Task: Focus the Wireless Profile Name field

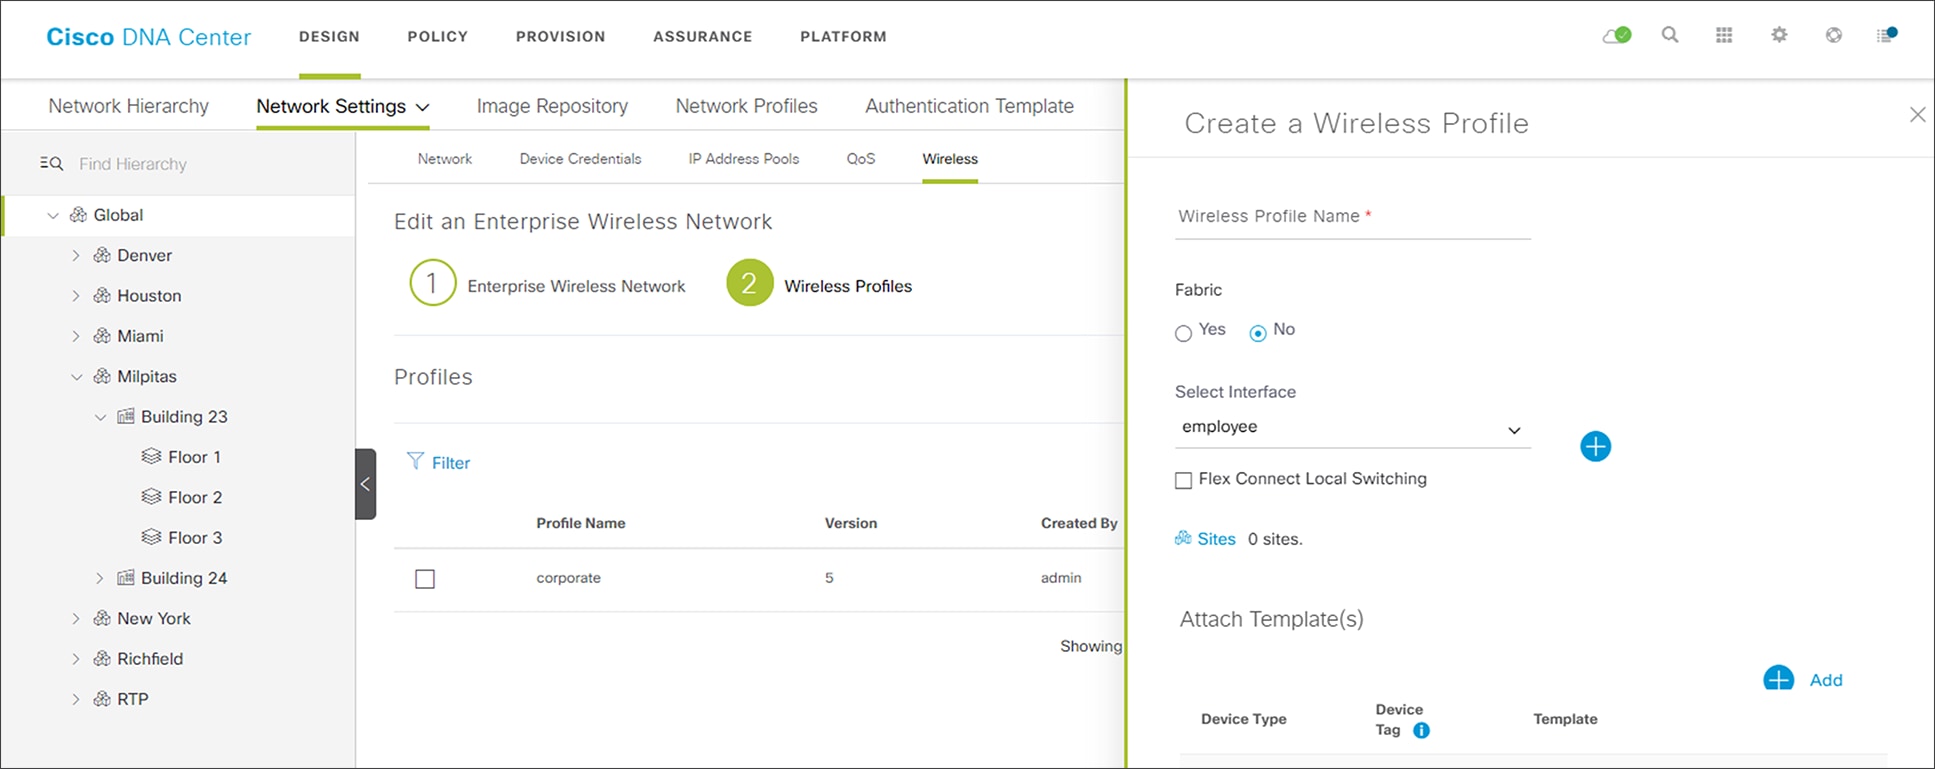Action: point(1352,217)
